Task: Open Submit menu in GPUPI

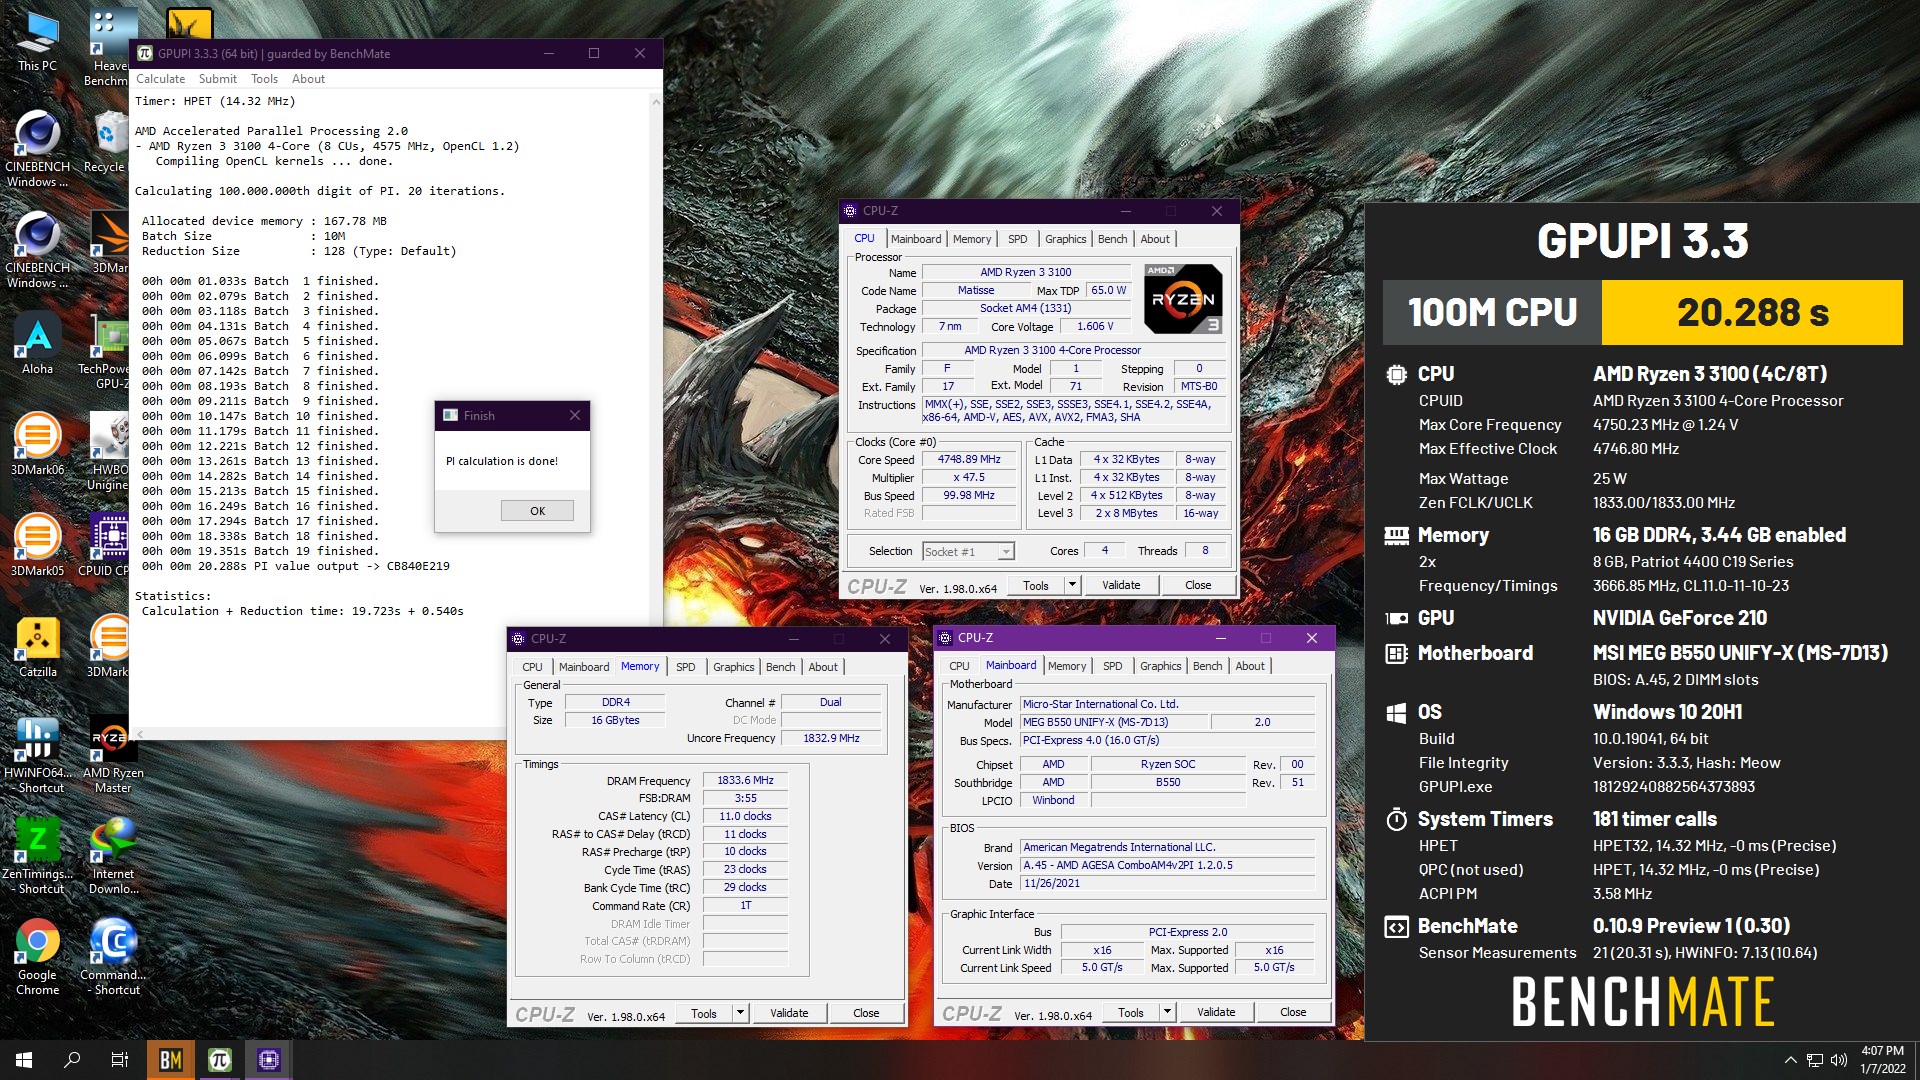Action: [x=217, y=79]
